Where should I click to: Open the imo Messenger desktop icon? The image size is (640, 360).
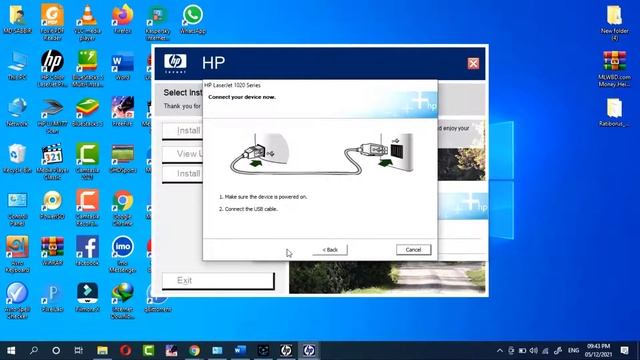point(122,254)
